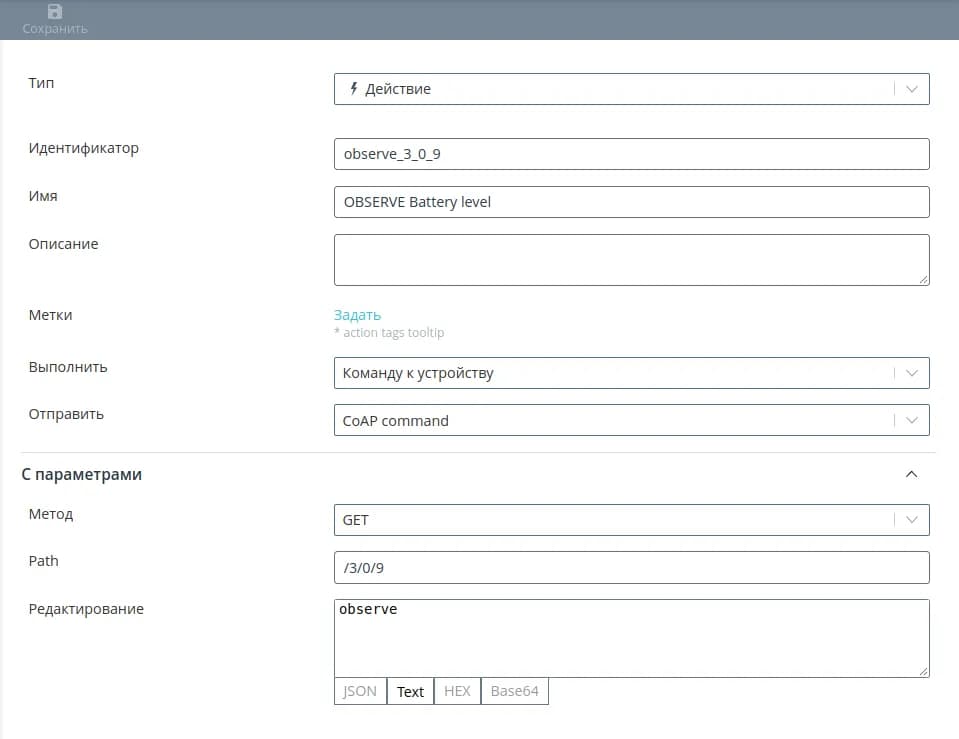Click the Сохранить button label
Viewport: 959px width, 739px height.
[55, 29]
